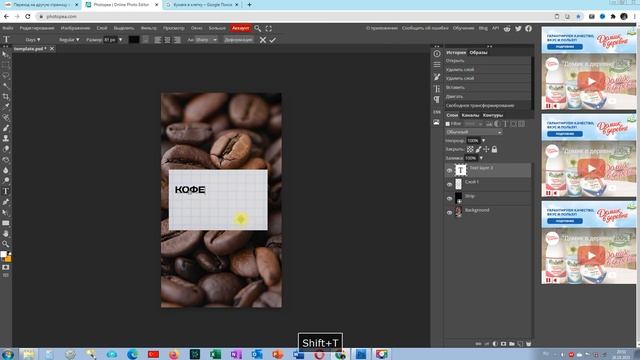The height and width of the screenshot is (360, 640).
Task: Select the Gradient tool
Action: (6, 160)
